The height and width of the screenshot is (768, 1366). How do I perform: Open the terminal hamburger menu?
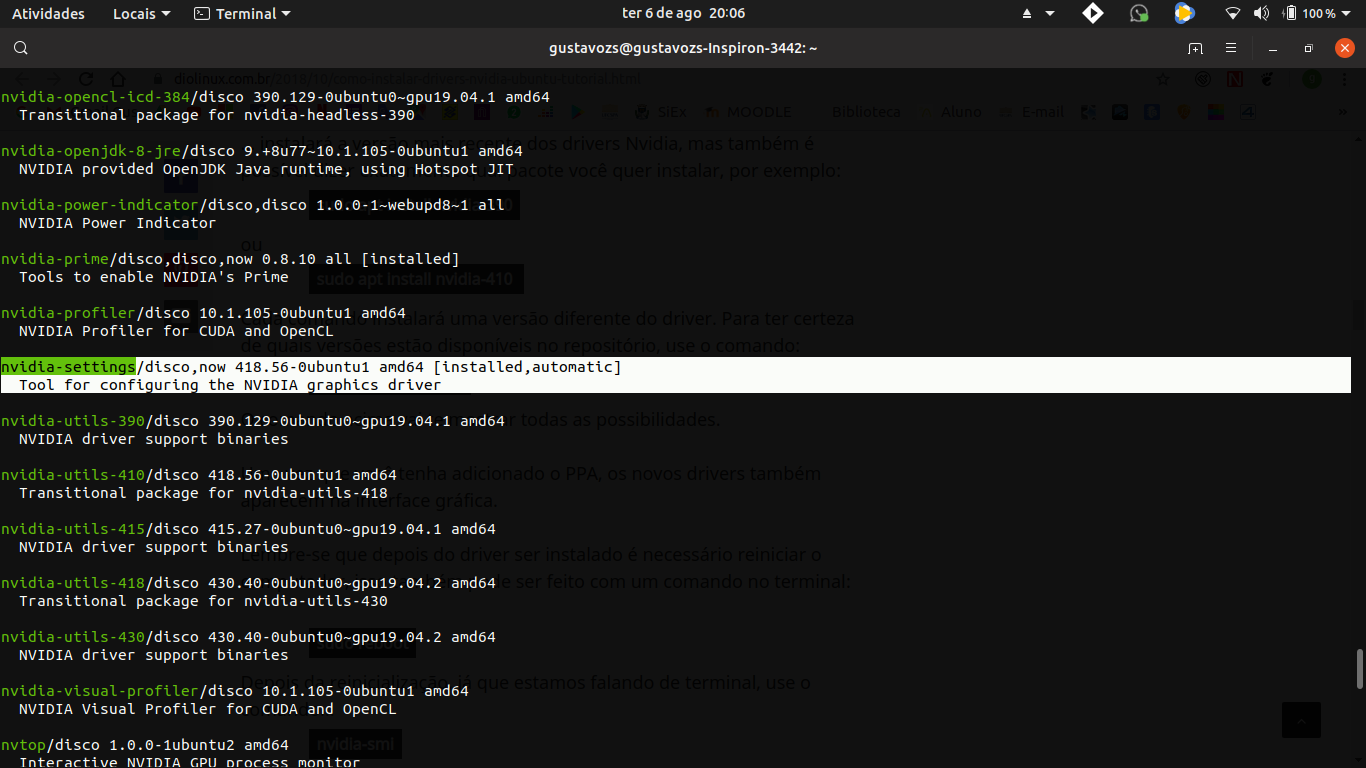click(x=1231, y=48)
